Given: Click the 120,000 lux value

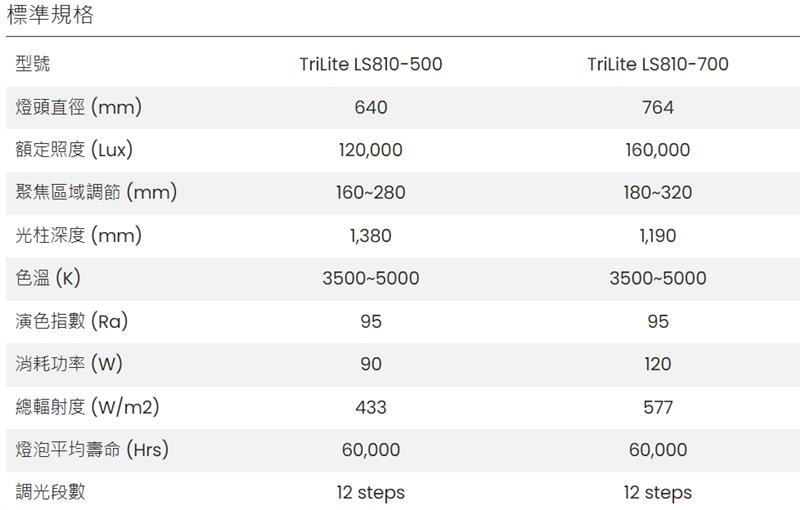Looking at the screenshot, I should [x=371, y=150].
